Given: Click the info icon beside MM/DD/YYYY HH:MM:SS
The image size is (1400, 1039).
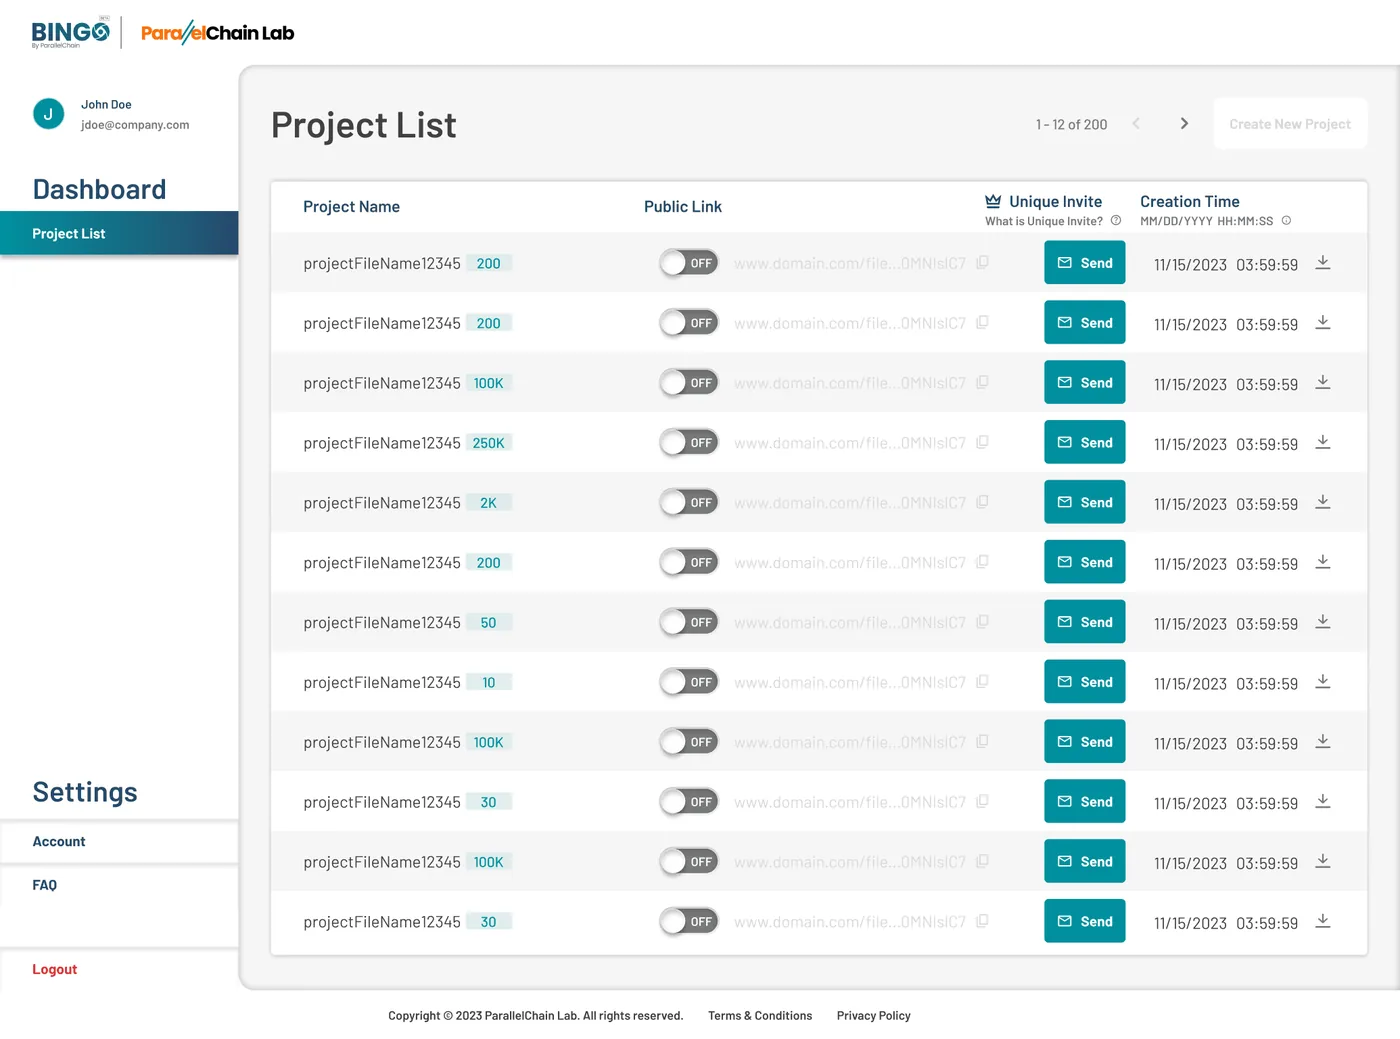Looking at the screenshot, I should 1286,221.
